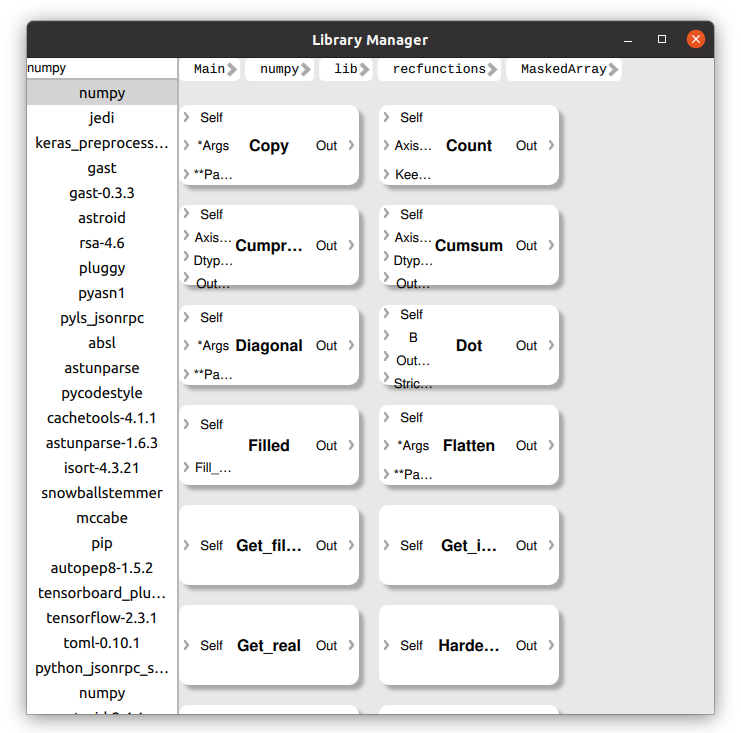Viewport: 741px width, 733px height.
Task: Select keras_preprocess... in the list
Action: tap(102, 143)
